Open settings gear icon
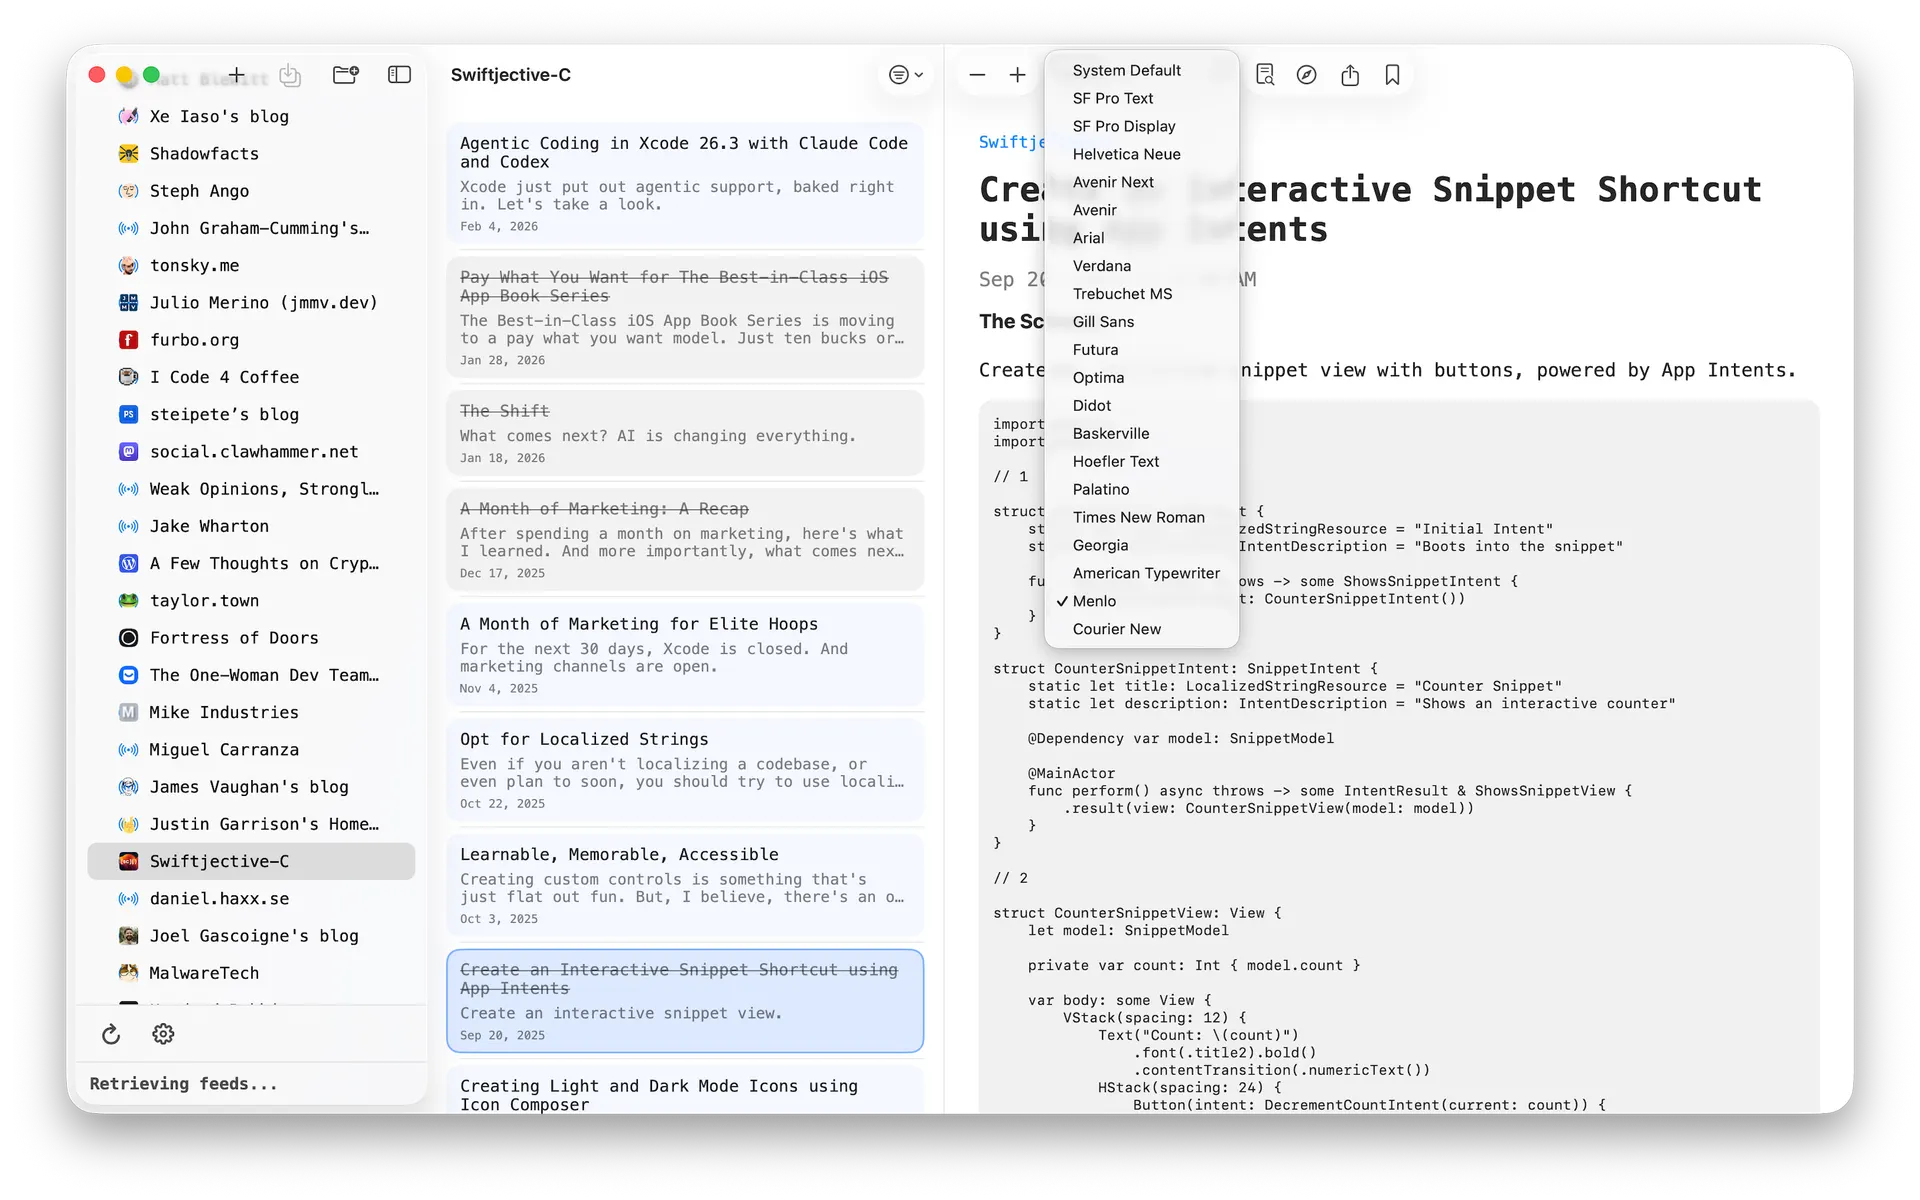 pos(163,1034)
